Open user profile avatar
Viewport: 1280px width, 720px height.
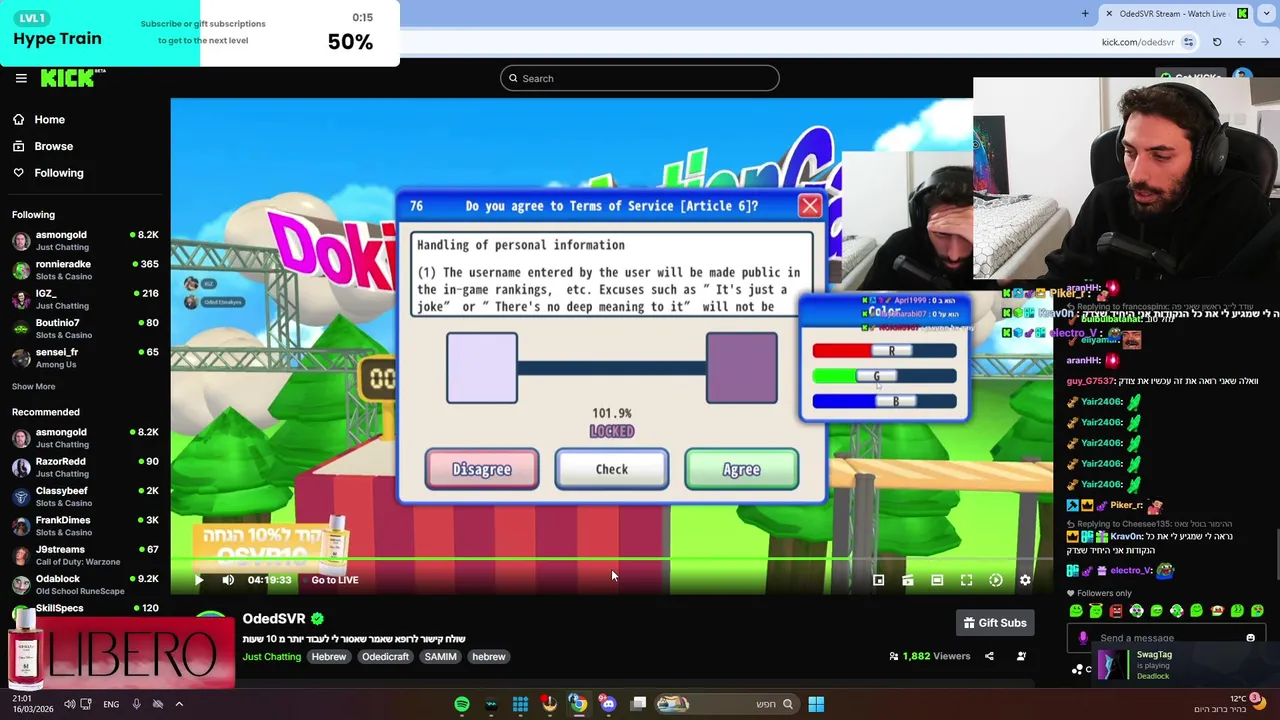(x=1242, y=78)
